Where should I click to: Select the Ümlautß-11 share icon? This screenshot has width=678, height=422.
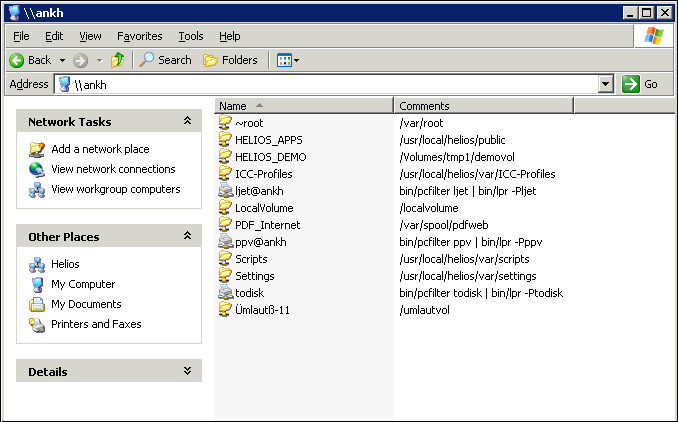coord(225,309)
